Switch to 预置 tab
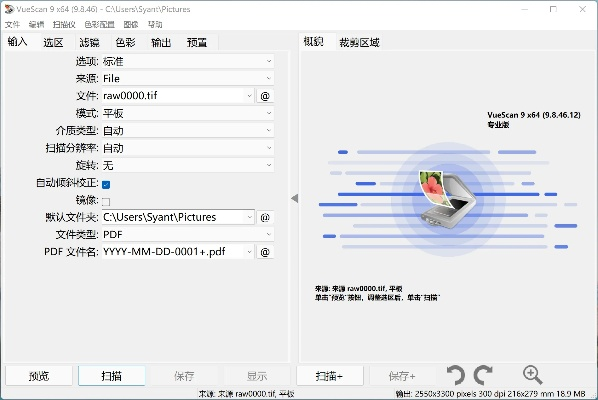Viewport: 598px width, 400px height. [x=197, y=42]
